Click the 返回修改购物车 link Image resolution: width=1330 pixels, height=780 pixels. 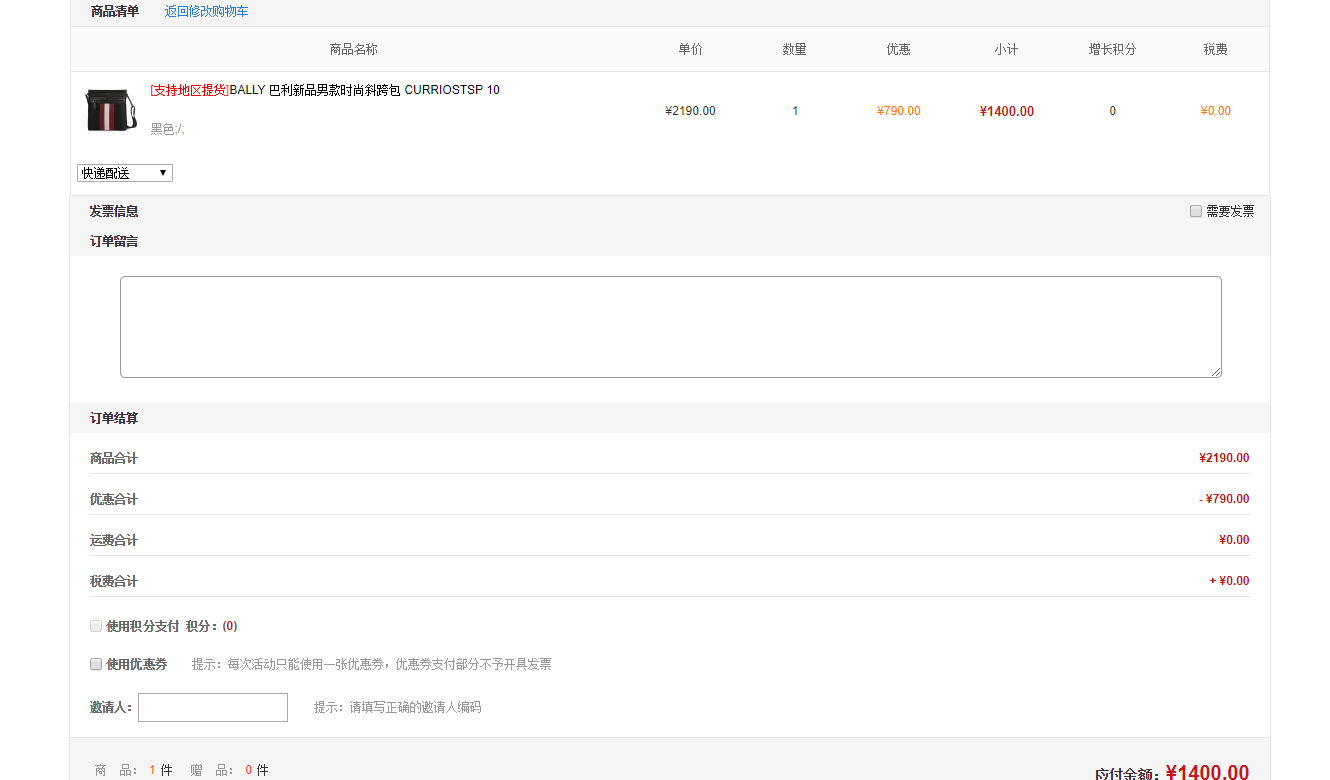click(x=206, y=11)
